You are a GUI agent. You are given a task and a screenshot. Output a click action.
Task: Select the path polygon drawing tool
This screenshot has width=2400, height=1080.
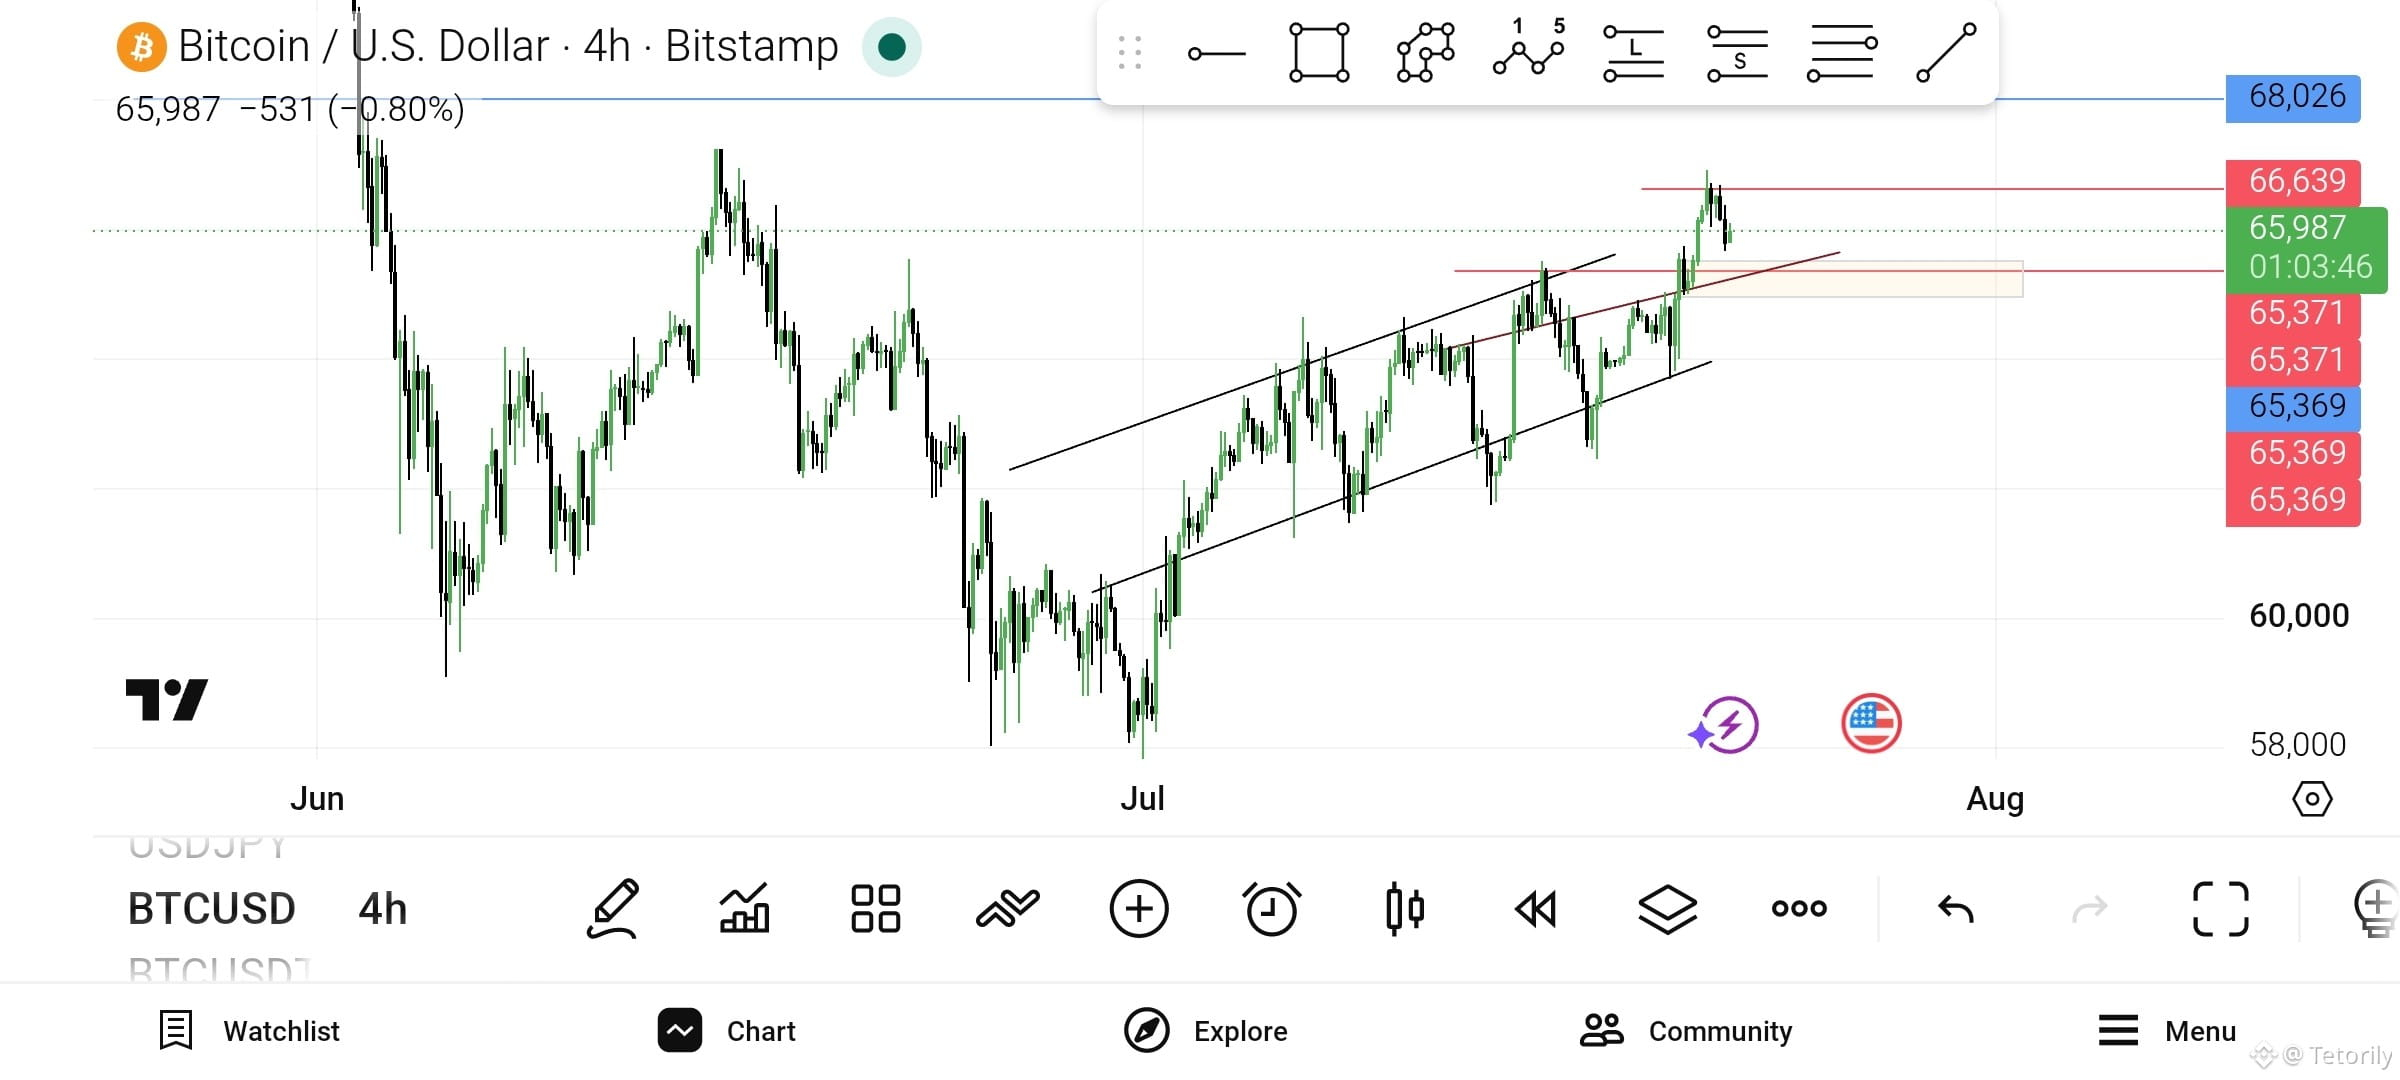coord(1425,52)
